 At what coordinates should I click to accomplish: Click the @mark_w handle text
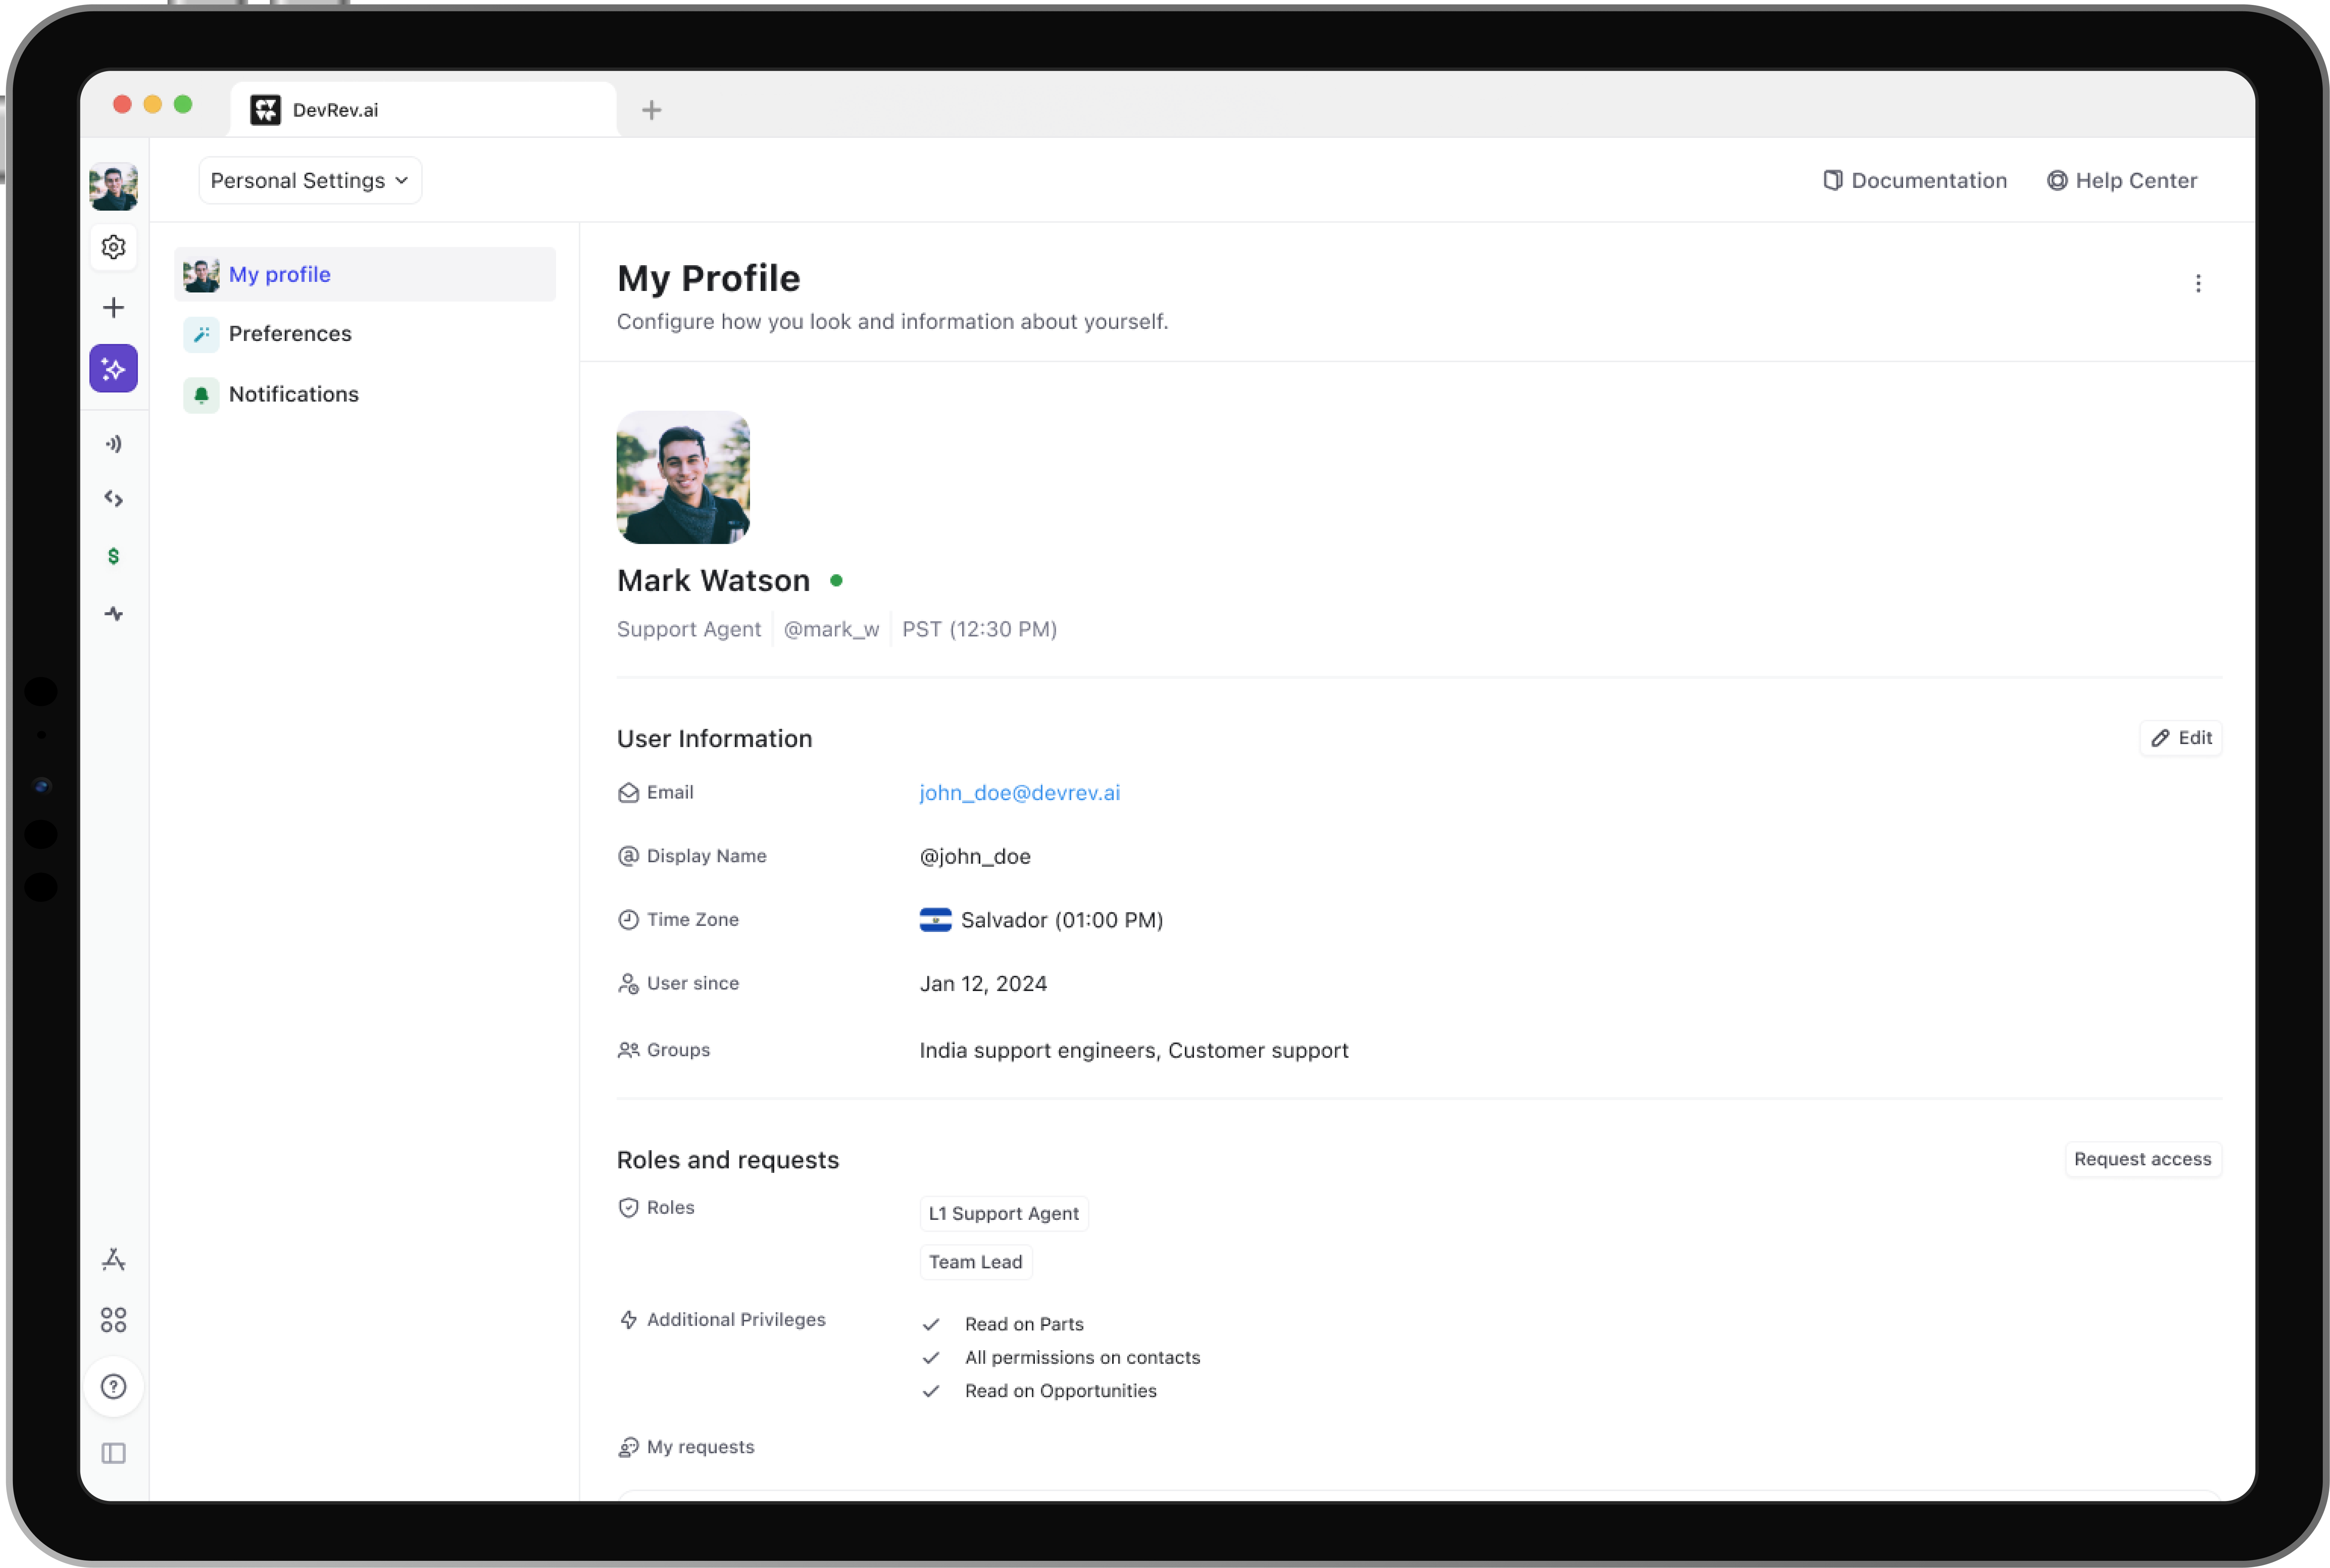[831, 630]
